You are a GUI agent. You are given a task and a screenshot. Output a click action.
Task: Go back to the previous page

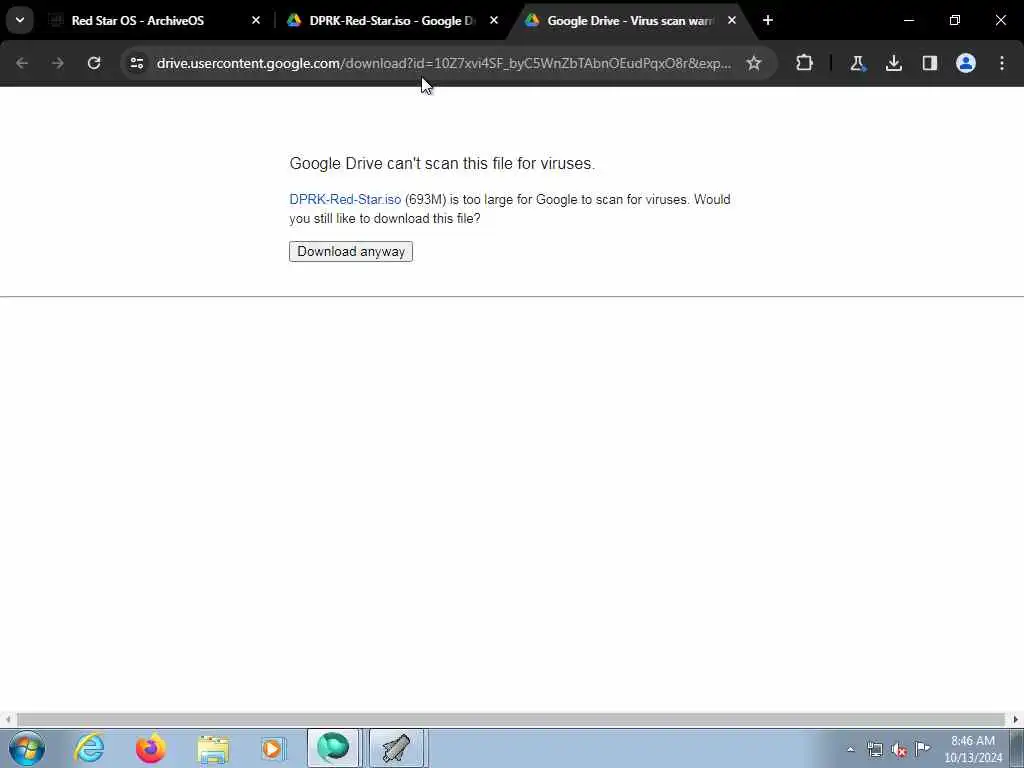(x=22, y=63)
